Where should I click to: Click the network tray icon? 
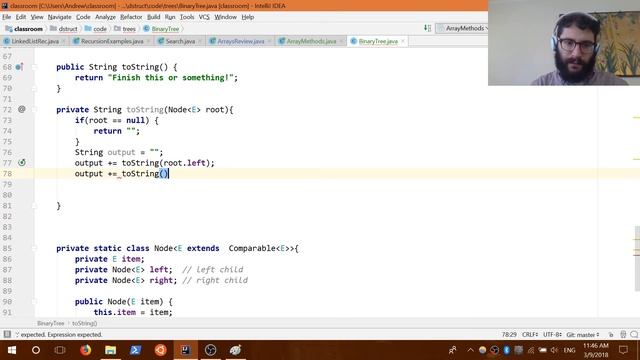(531, 350)
